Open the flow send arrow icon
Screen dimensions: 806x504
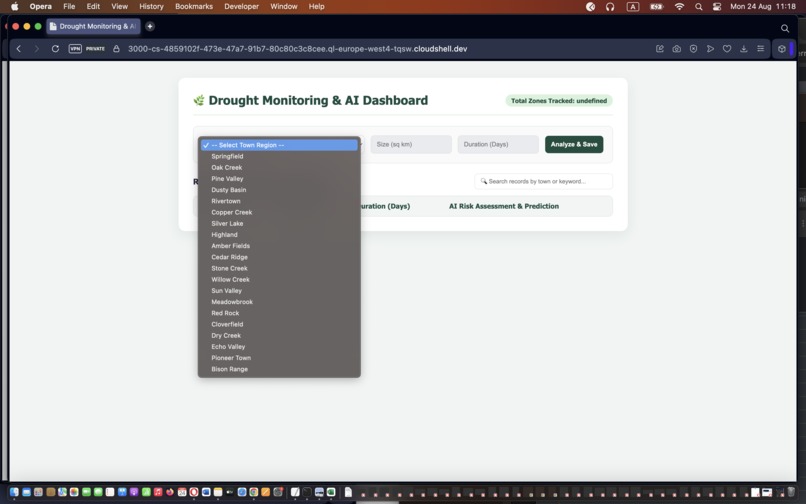(710, 49)
